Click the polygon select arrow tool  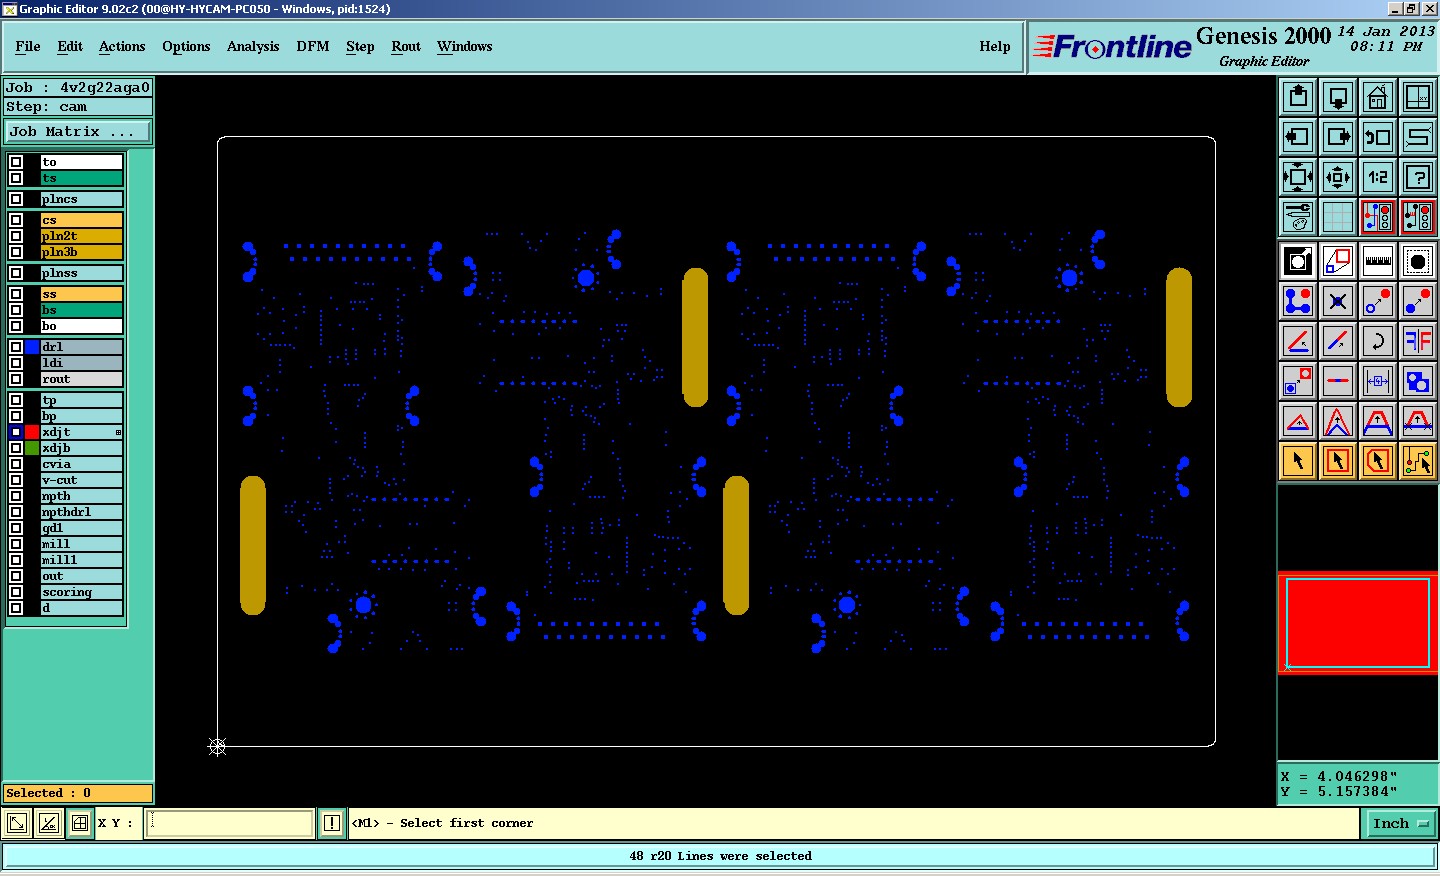pos(1378,461)
